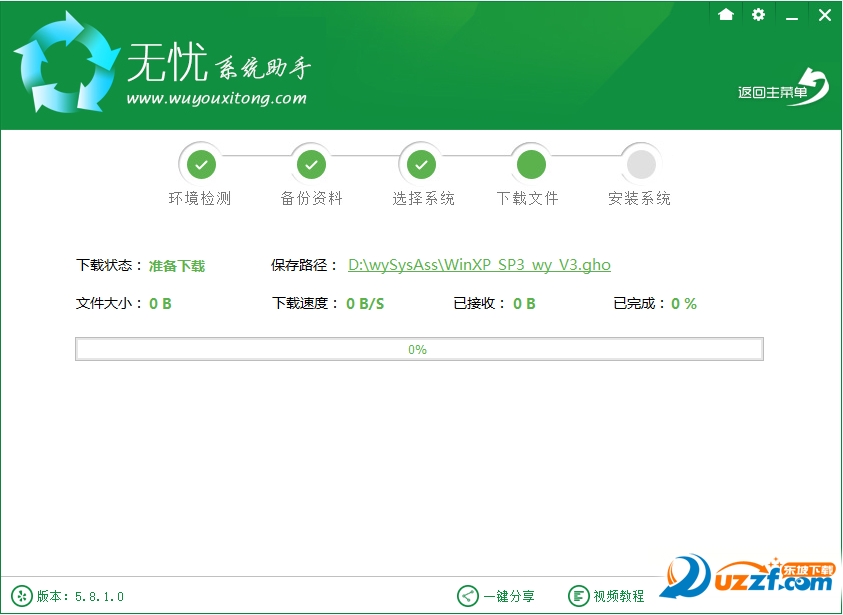The width and height of the screenshot is (843, 615).
Task: Click the 视频教程 document icon
Action: click(578, 596)
